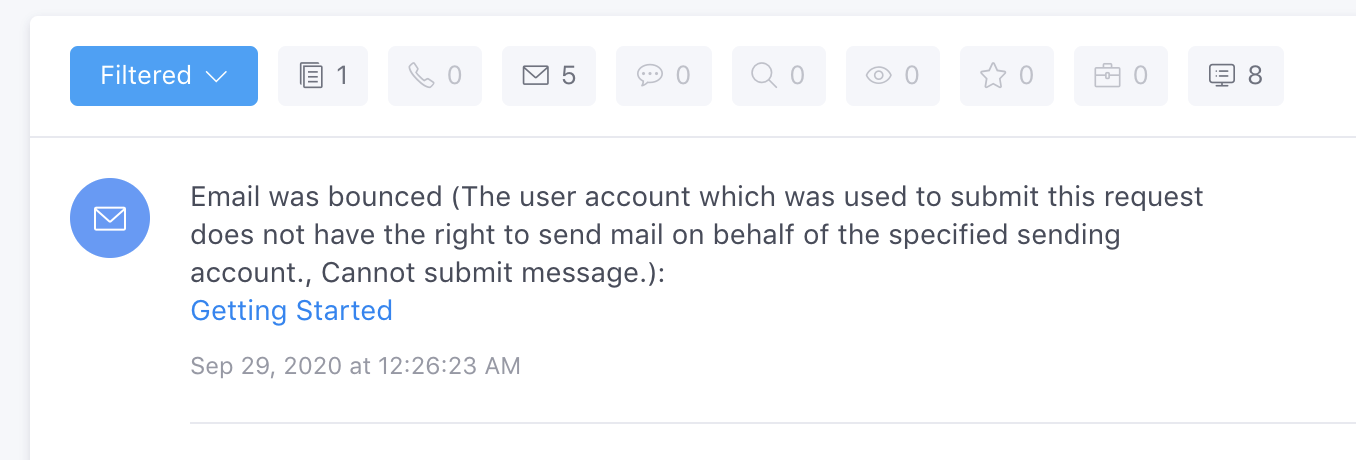Image resolution: width=1356 pixels, height=460 pixels.
Task: Toggle the magnifier searches filter icon
Action: coord(764,76)
